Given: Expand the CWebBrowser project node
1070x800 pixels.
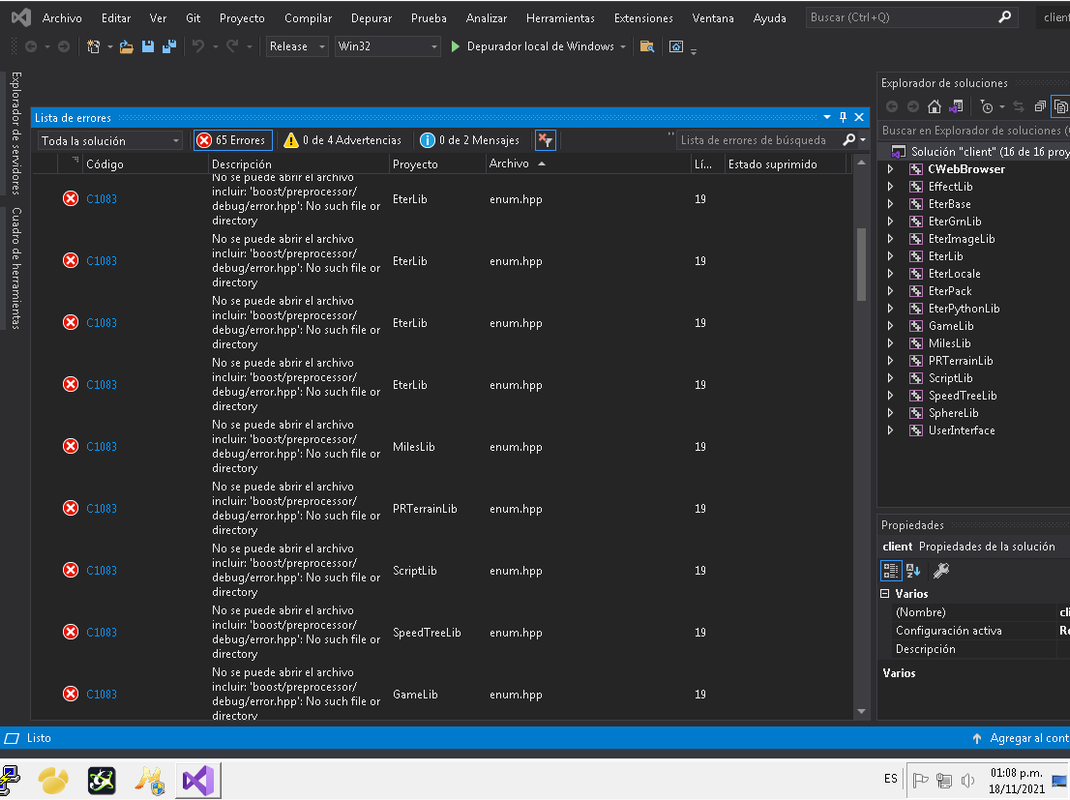Looking at the screenshot, I should (890, 169).
